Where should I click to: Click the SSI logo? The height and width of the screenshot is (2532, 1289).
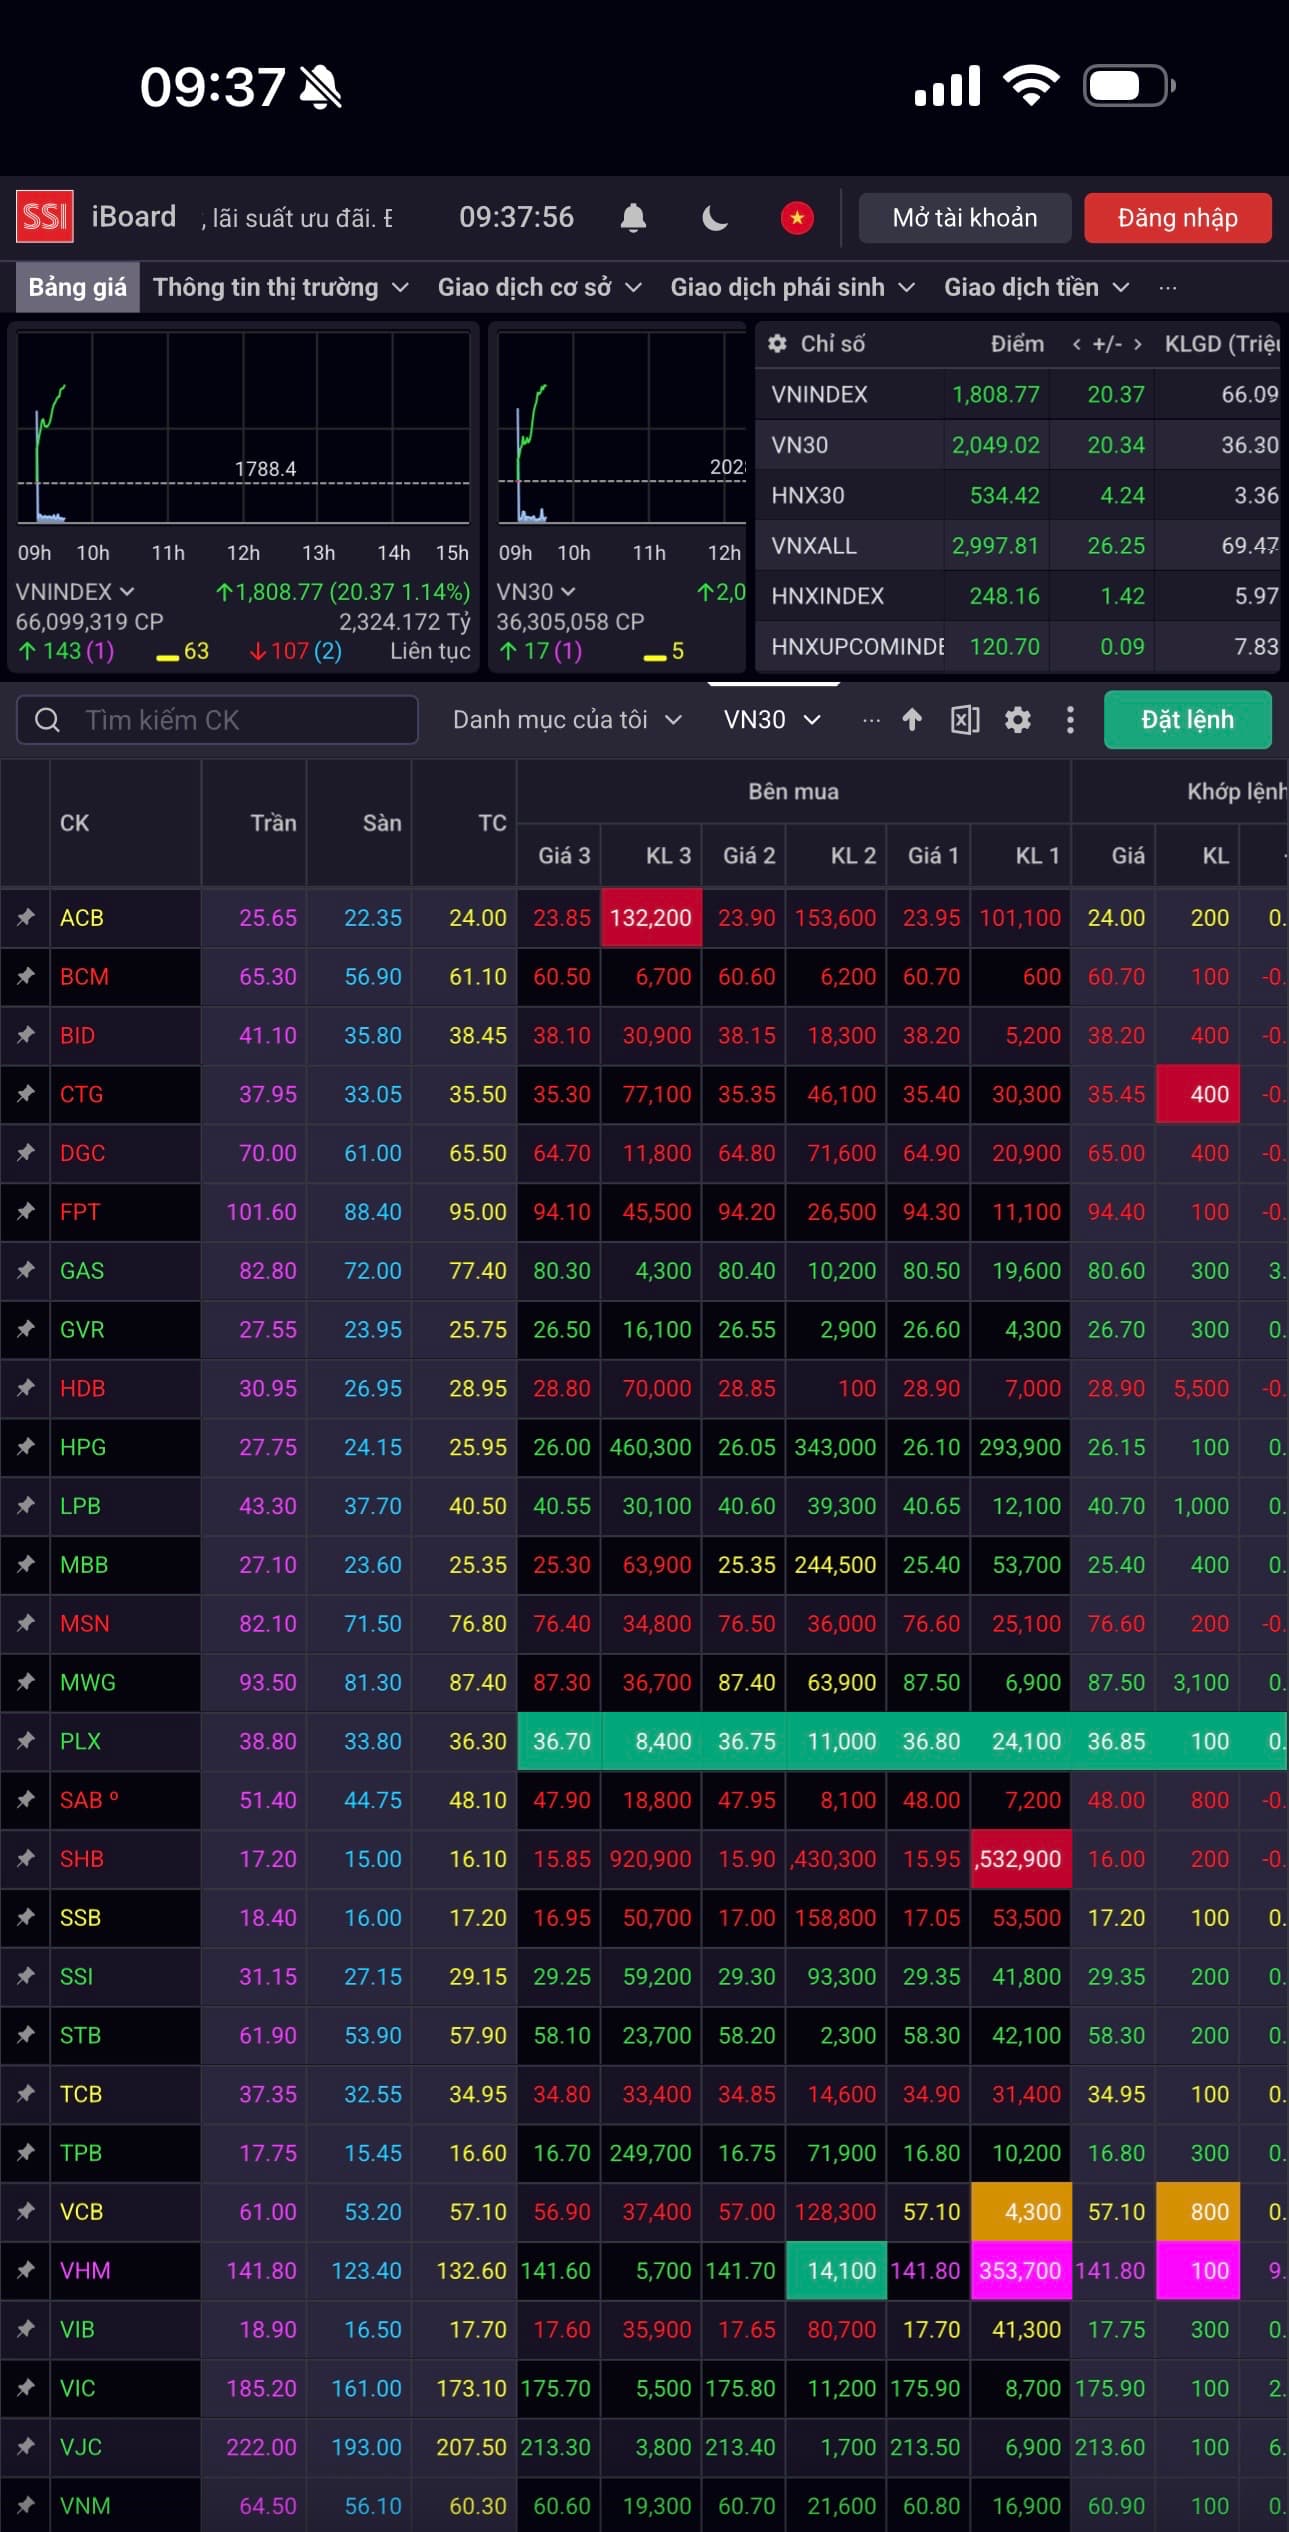pyautogui.click(x=45, y=217)
